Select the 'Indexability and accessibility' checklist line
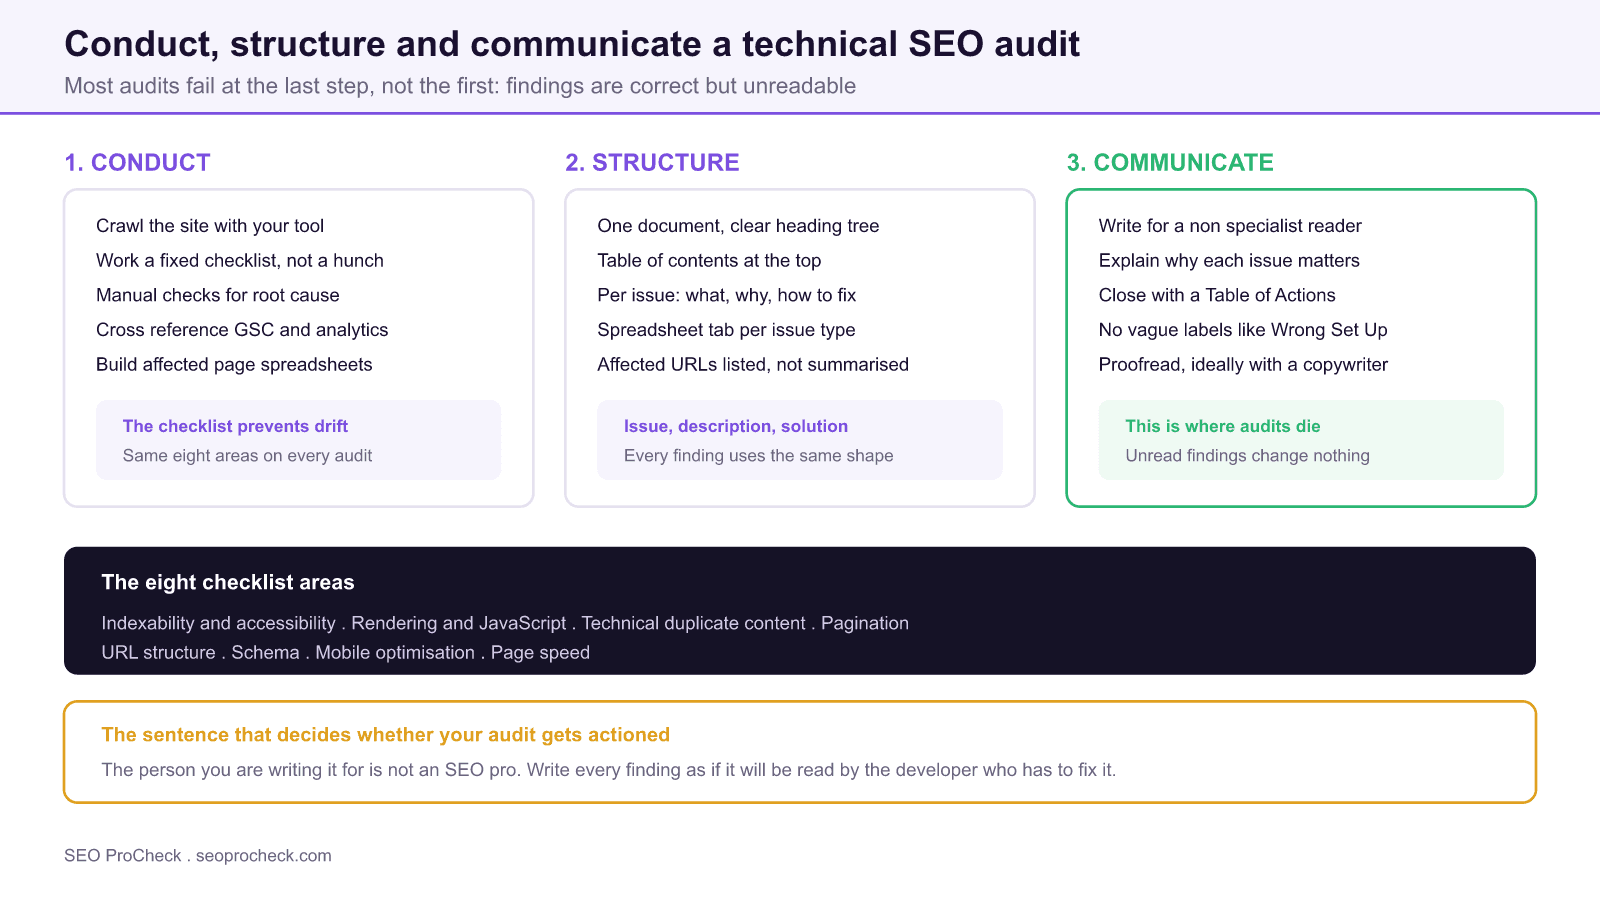This screenshot has width=1600, height=900. [x=505, y=624]
